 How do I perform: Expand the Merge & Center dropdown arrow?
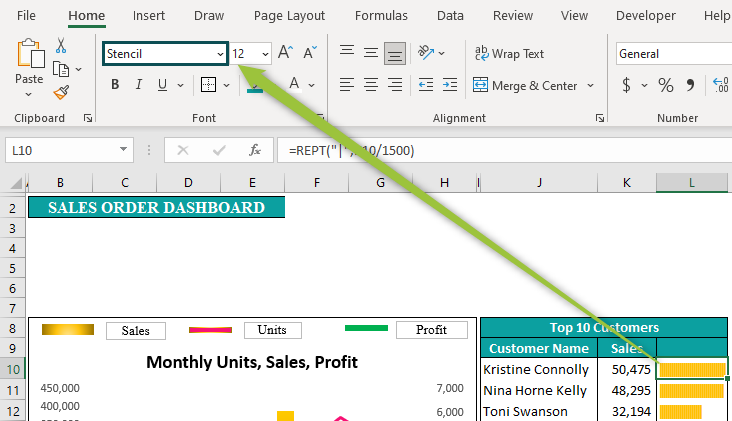[x=591, y=85]
